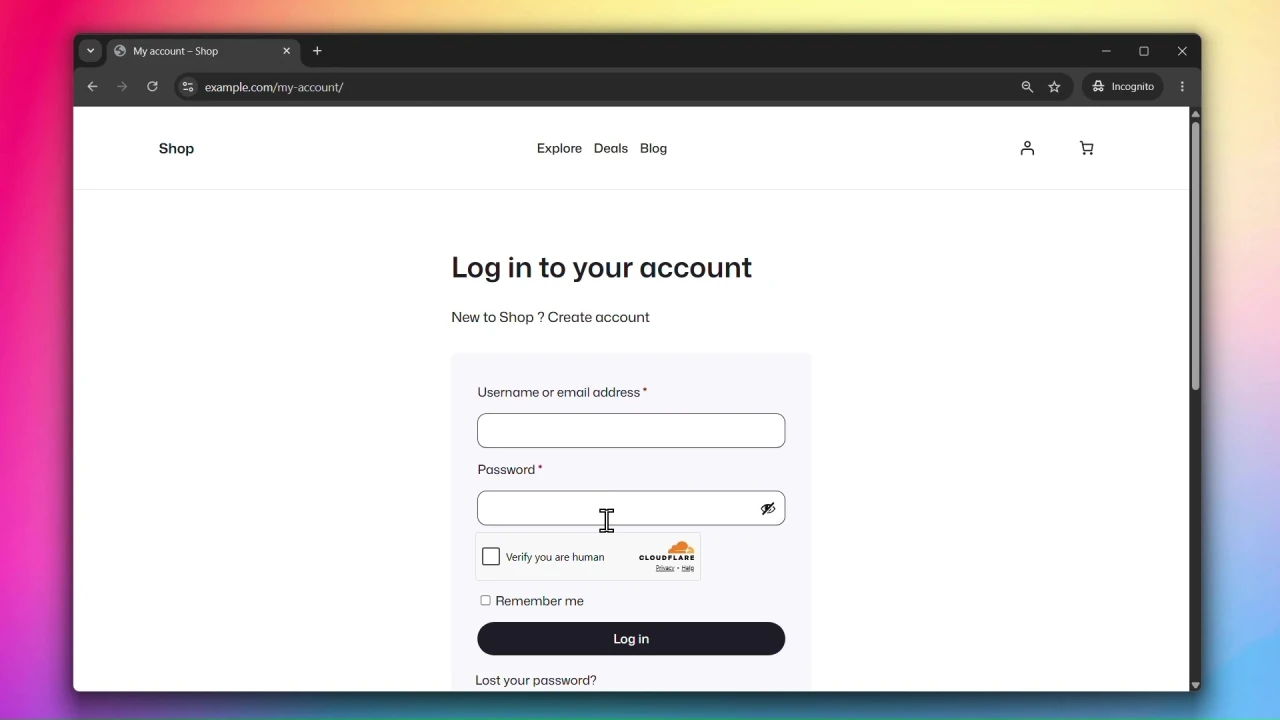Click the Shop site logo
Viewport: 1280px width, 720px height.
tap(176, 148)
